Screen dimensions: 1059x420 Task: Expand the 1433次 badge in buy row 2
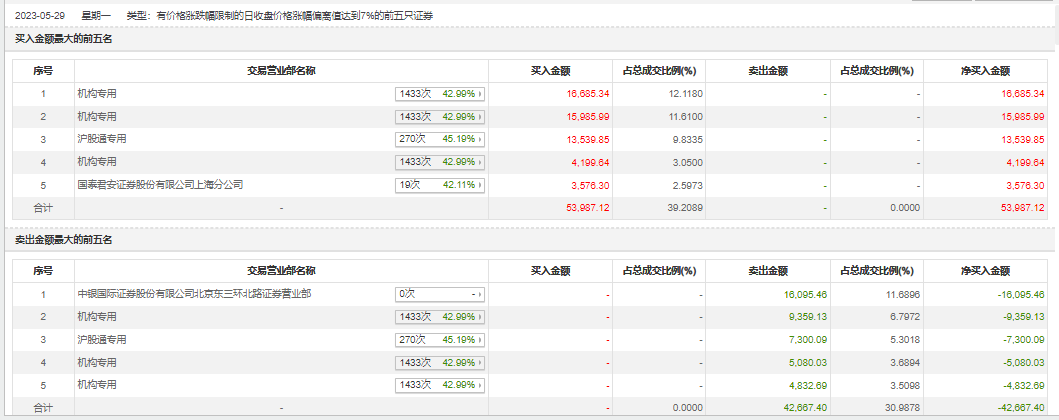tap(439, 116)
